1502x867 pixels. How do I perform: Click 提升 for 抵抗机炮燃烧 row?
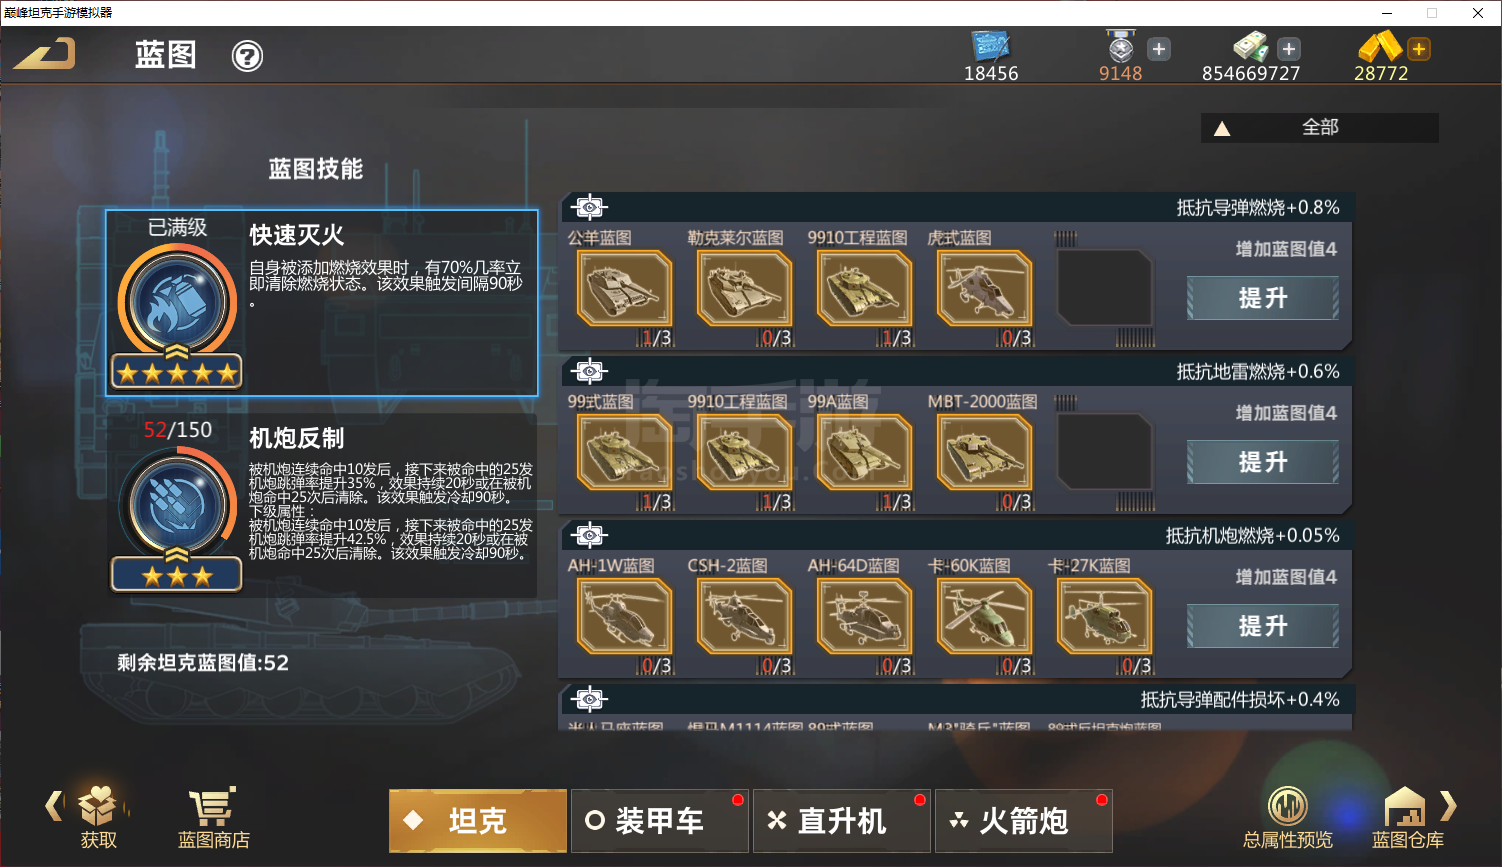click(1263, 626)
